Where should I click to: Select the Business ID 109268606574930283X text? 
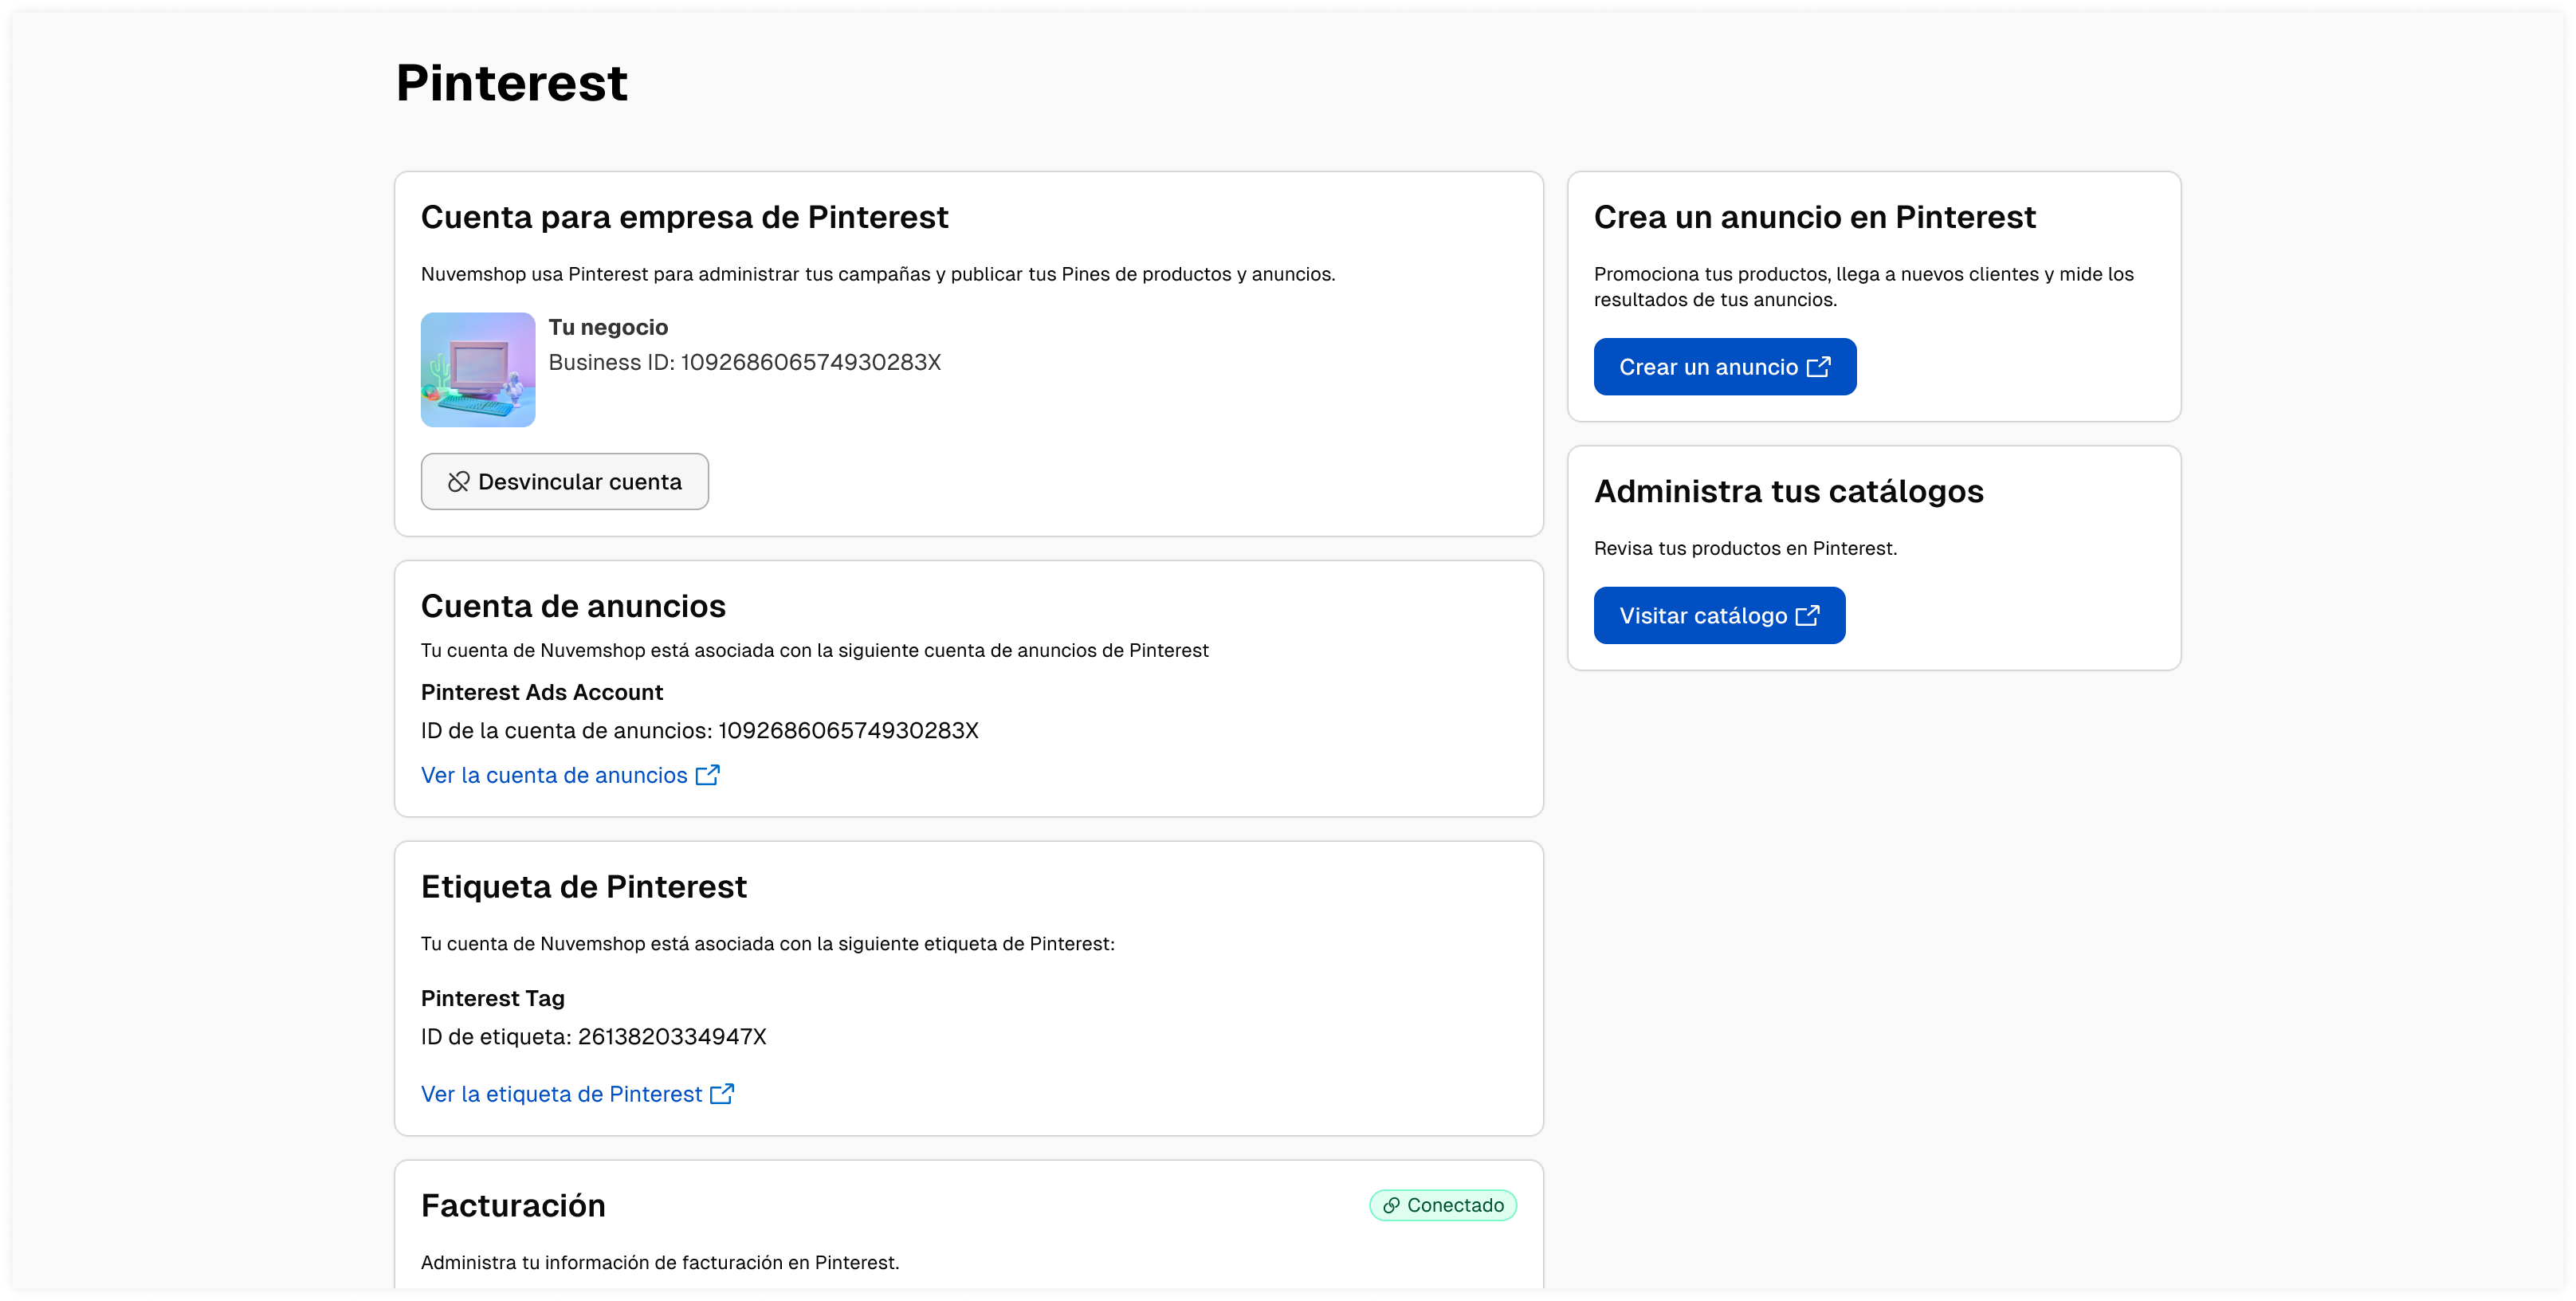click(x=745, y=362)
